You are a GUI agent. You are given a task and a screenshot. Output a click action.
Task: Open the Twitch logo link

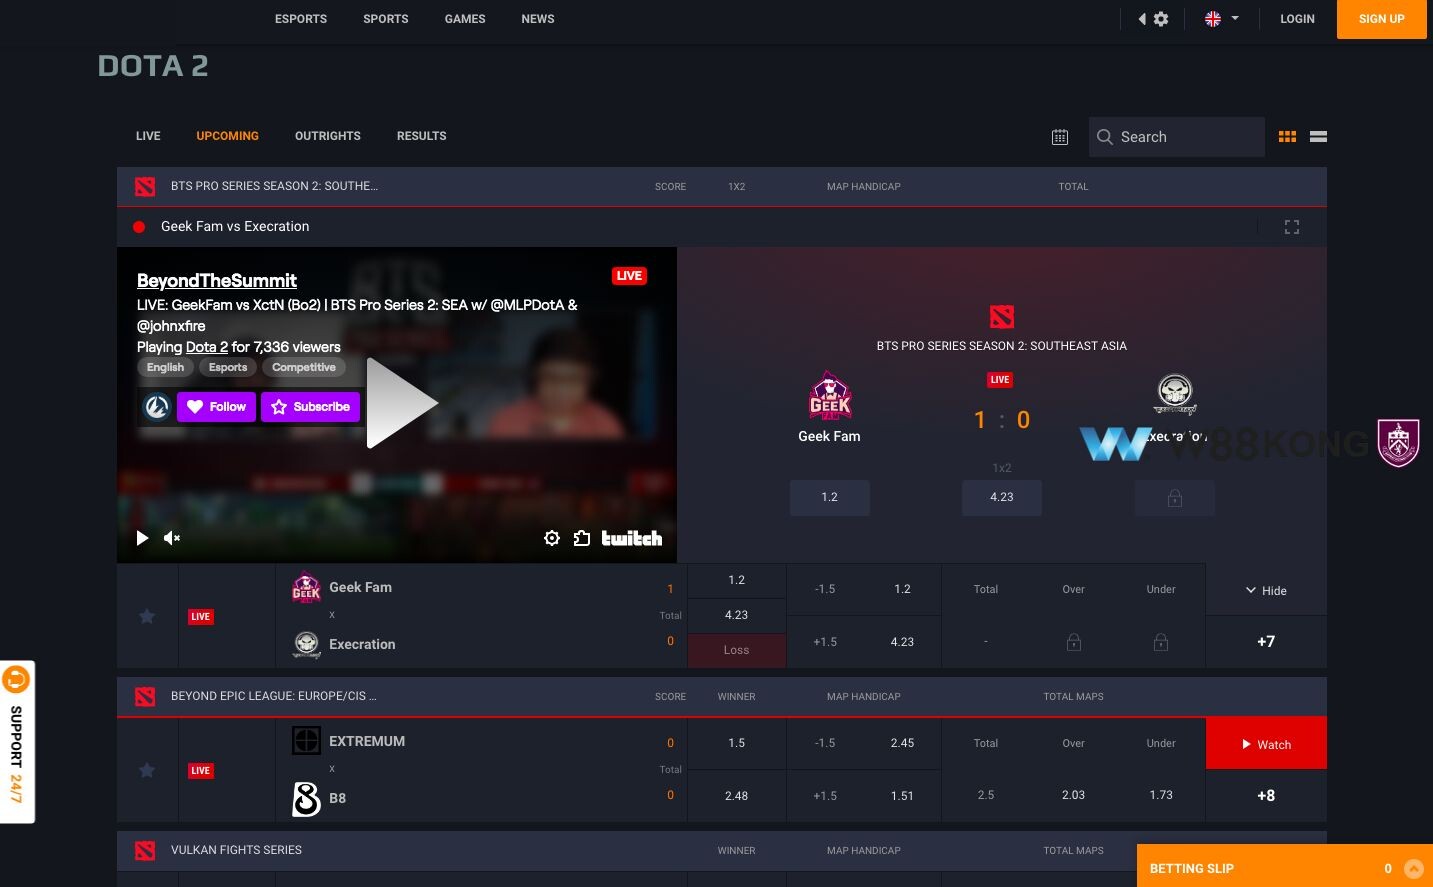632,538
